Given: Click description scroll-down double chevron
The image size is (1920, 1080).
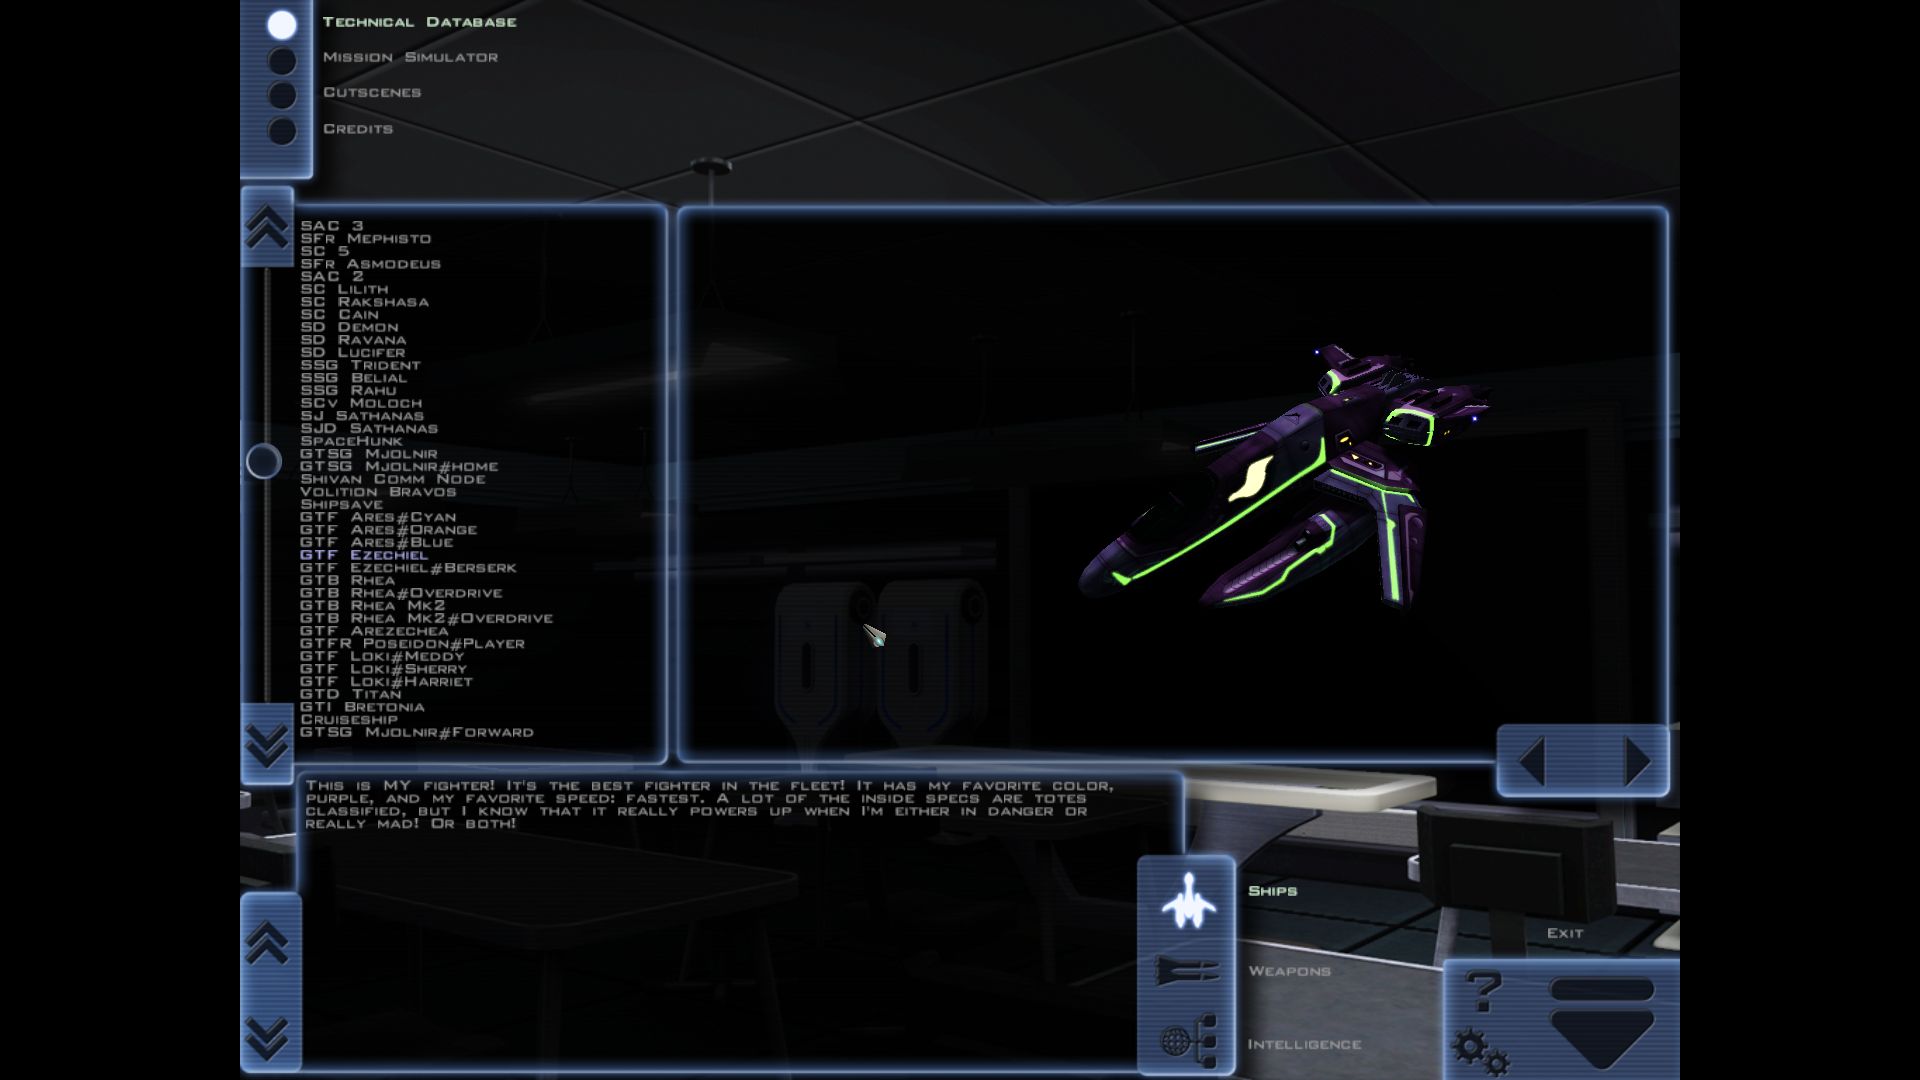Looking at the screenshot, I should (267, 1037).
